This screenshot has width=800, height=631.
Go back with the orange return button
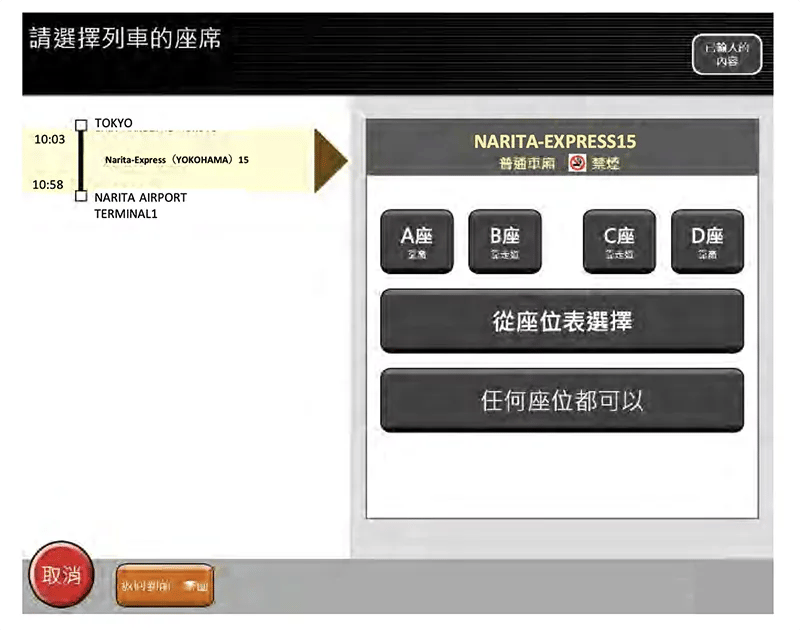tap(165, 585)
